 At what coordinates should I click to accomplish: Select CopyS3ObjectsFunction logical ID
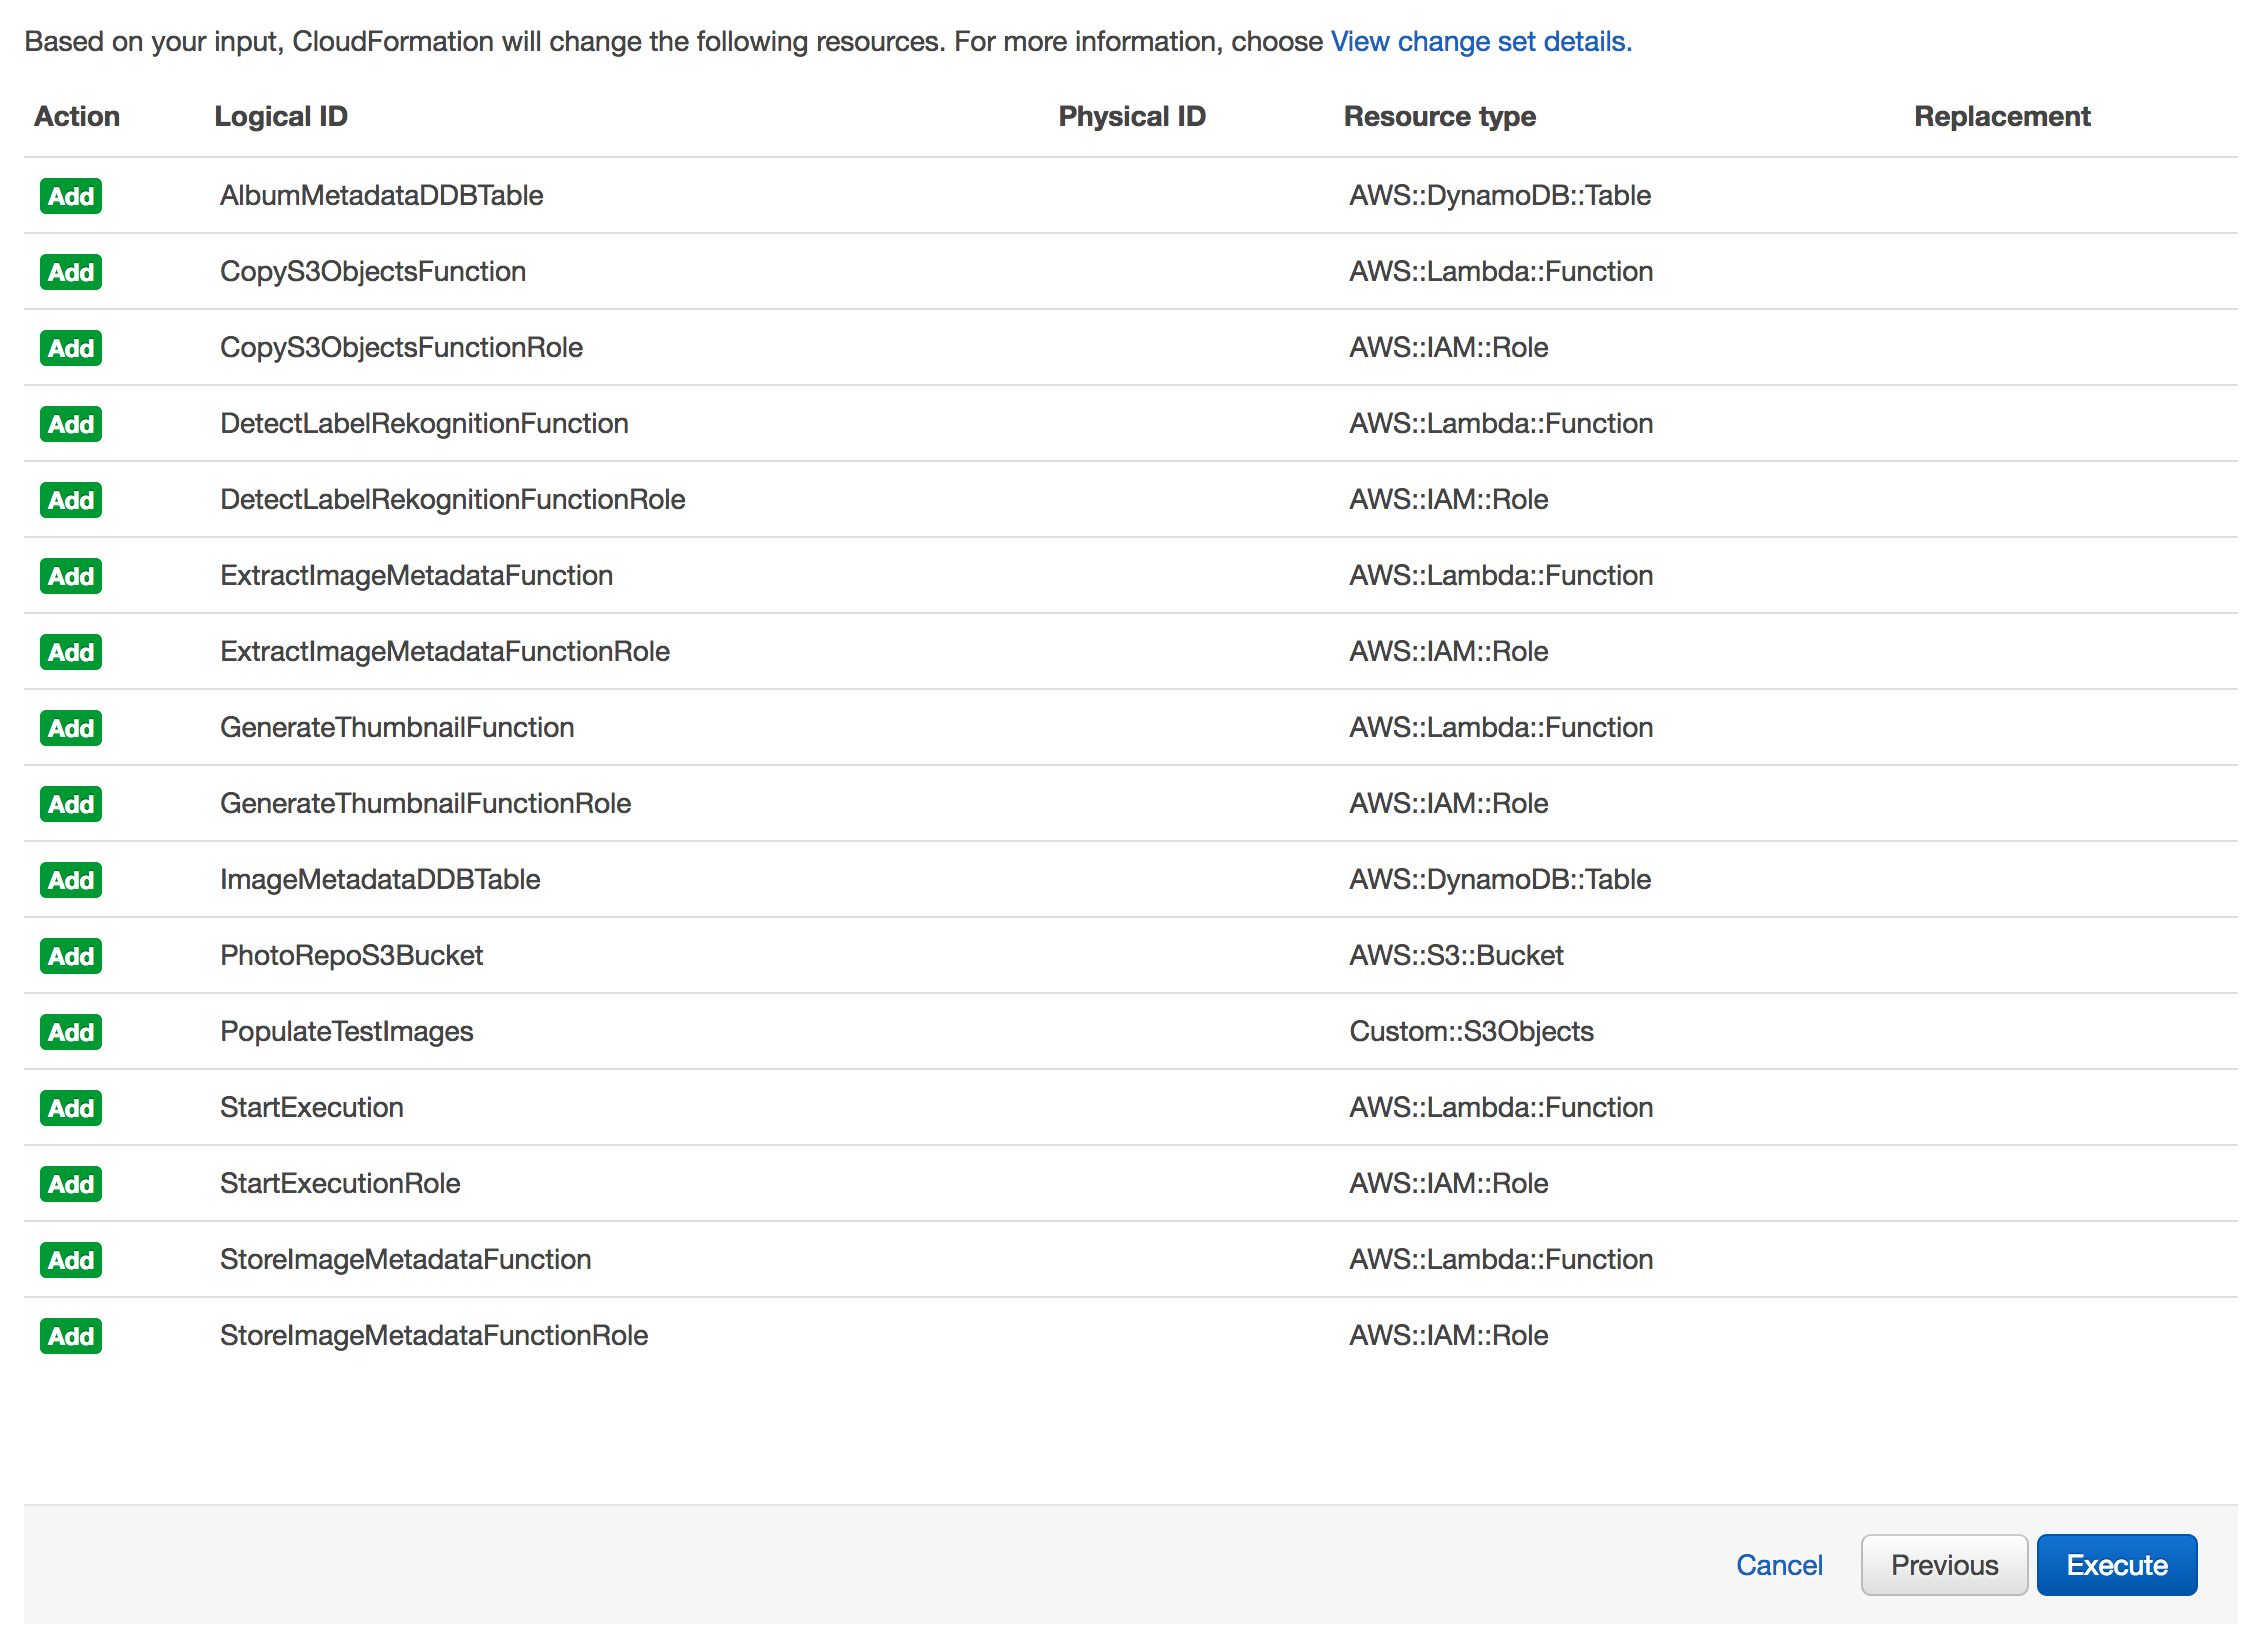click(x=372, y=271)
